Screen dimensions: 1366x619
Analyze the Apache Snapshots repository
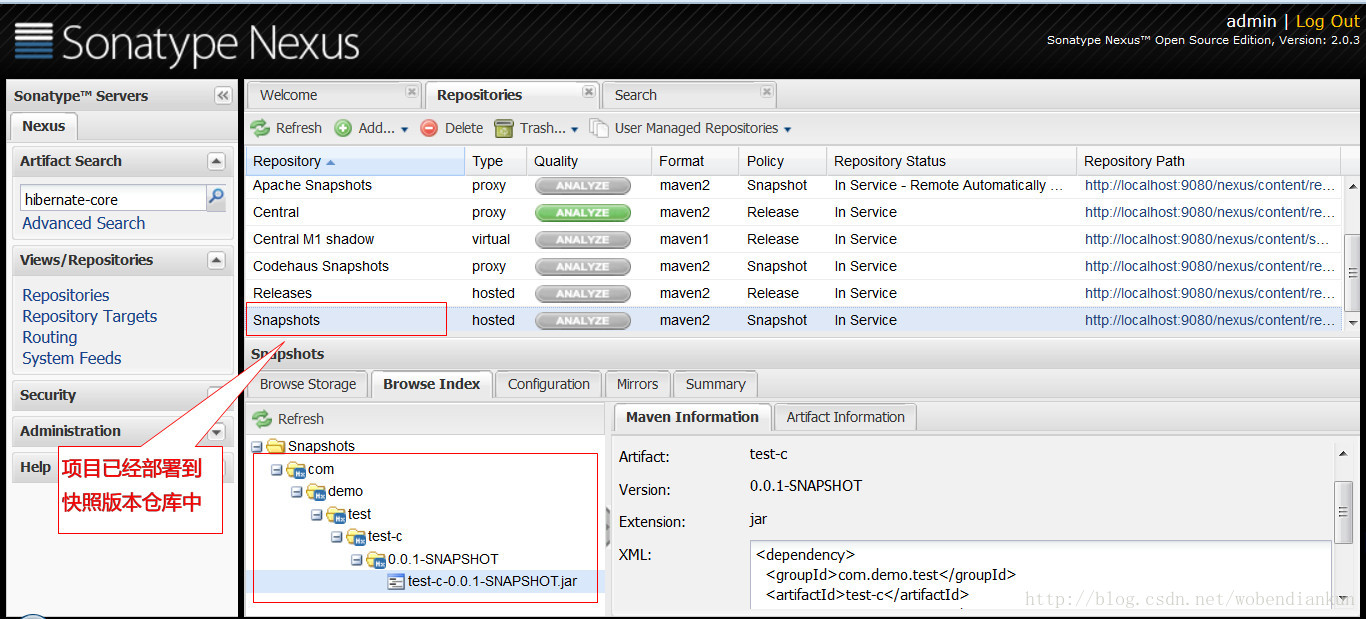pos(583,185)
